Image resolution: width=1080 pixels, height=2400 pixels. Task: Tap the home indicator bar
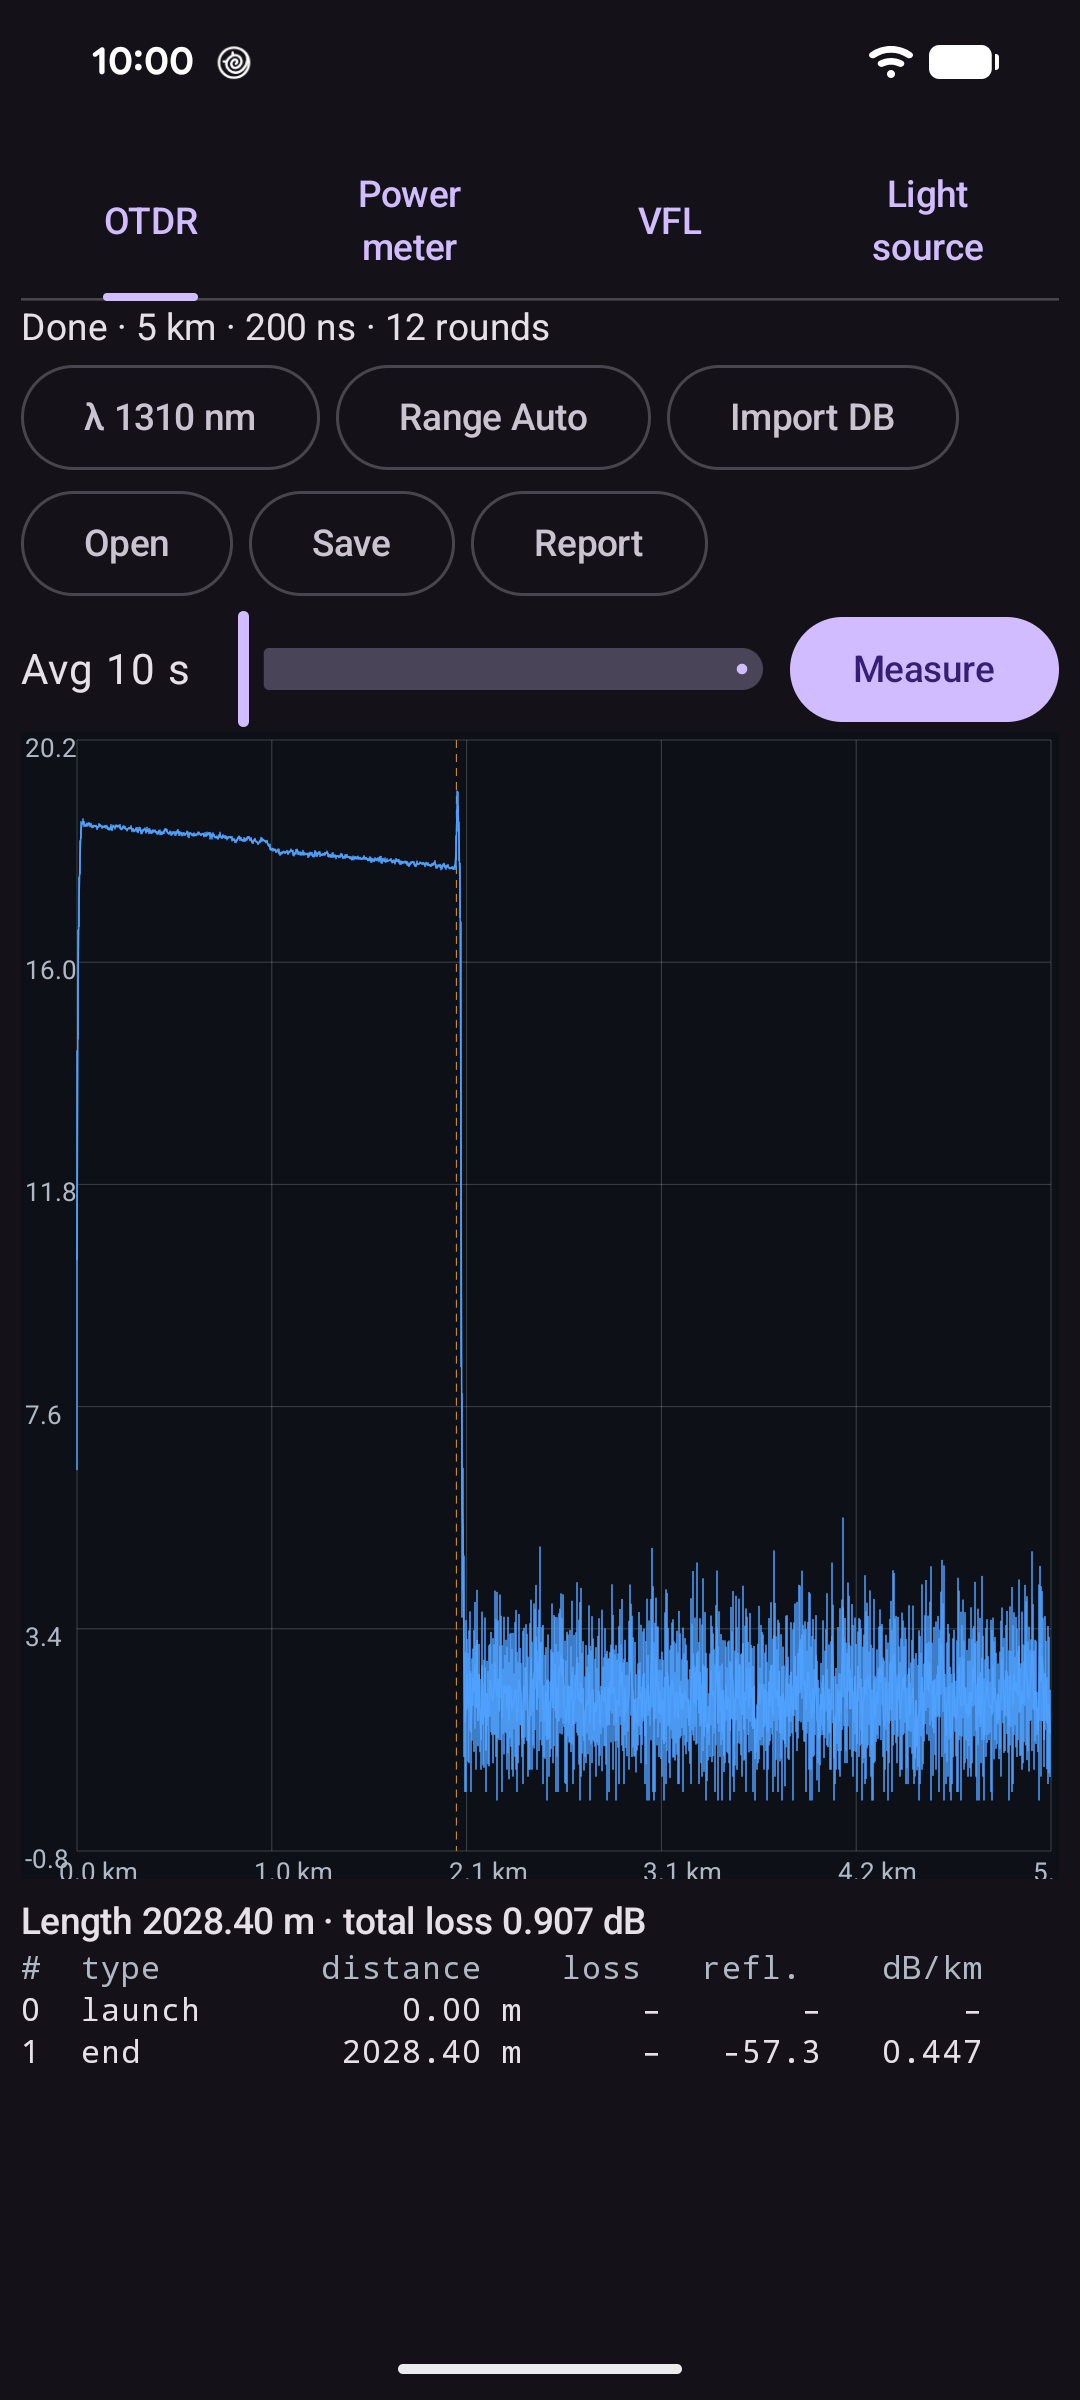coord(540,2369)
